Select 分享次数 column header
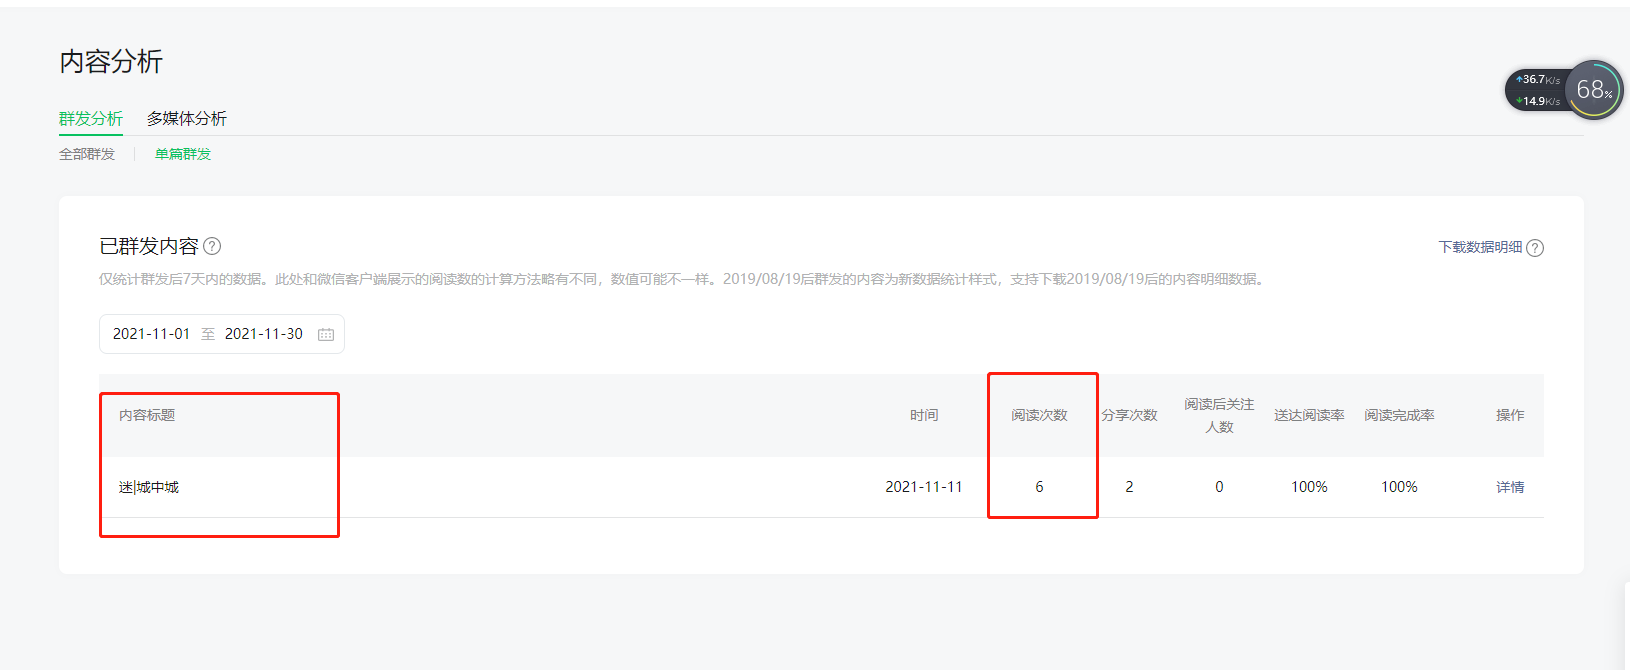1630x670 pixels. [1129, 415]
